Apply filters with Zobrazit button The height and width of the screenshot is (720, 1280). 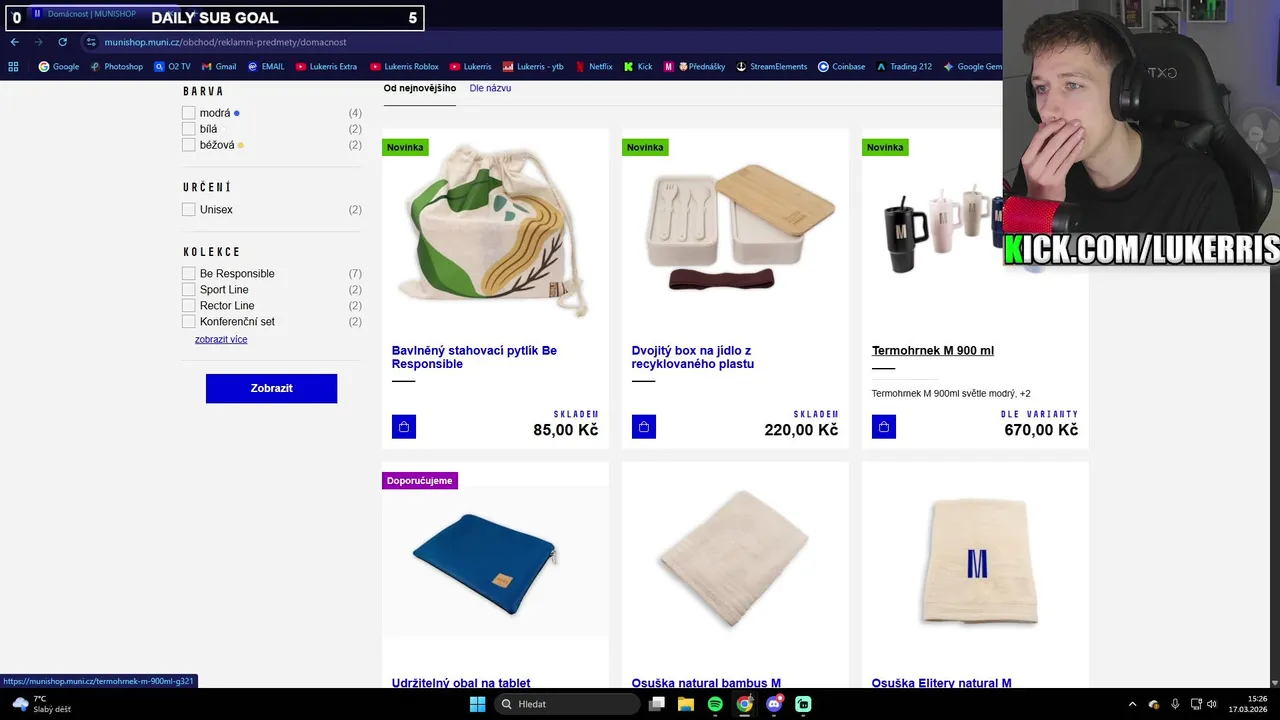point(271,388)
